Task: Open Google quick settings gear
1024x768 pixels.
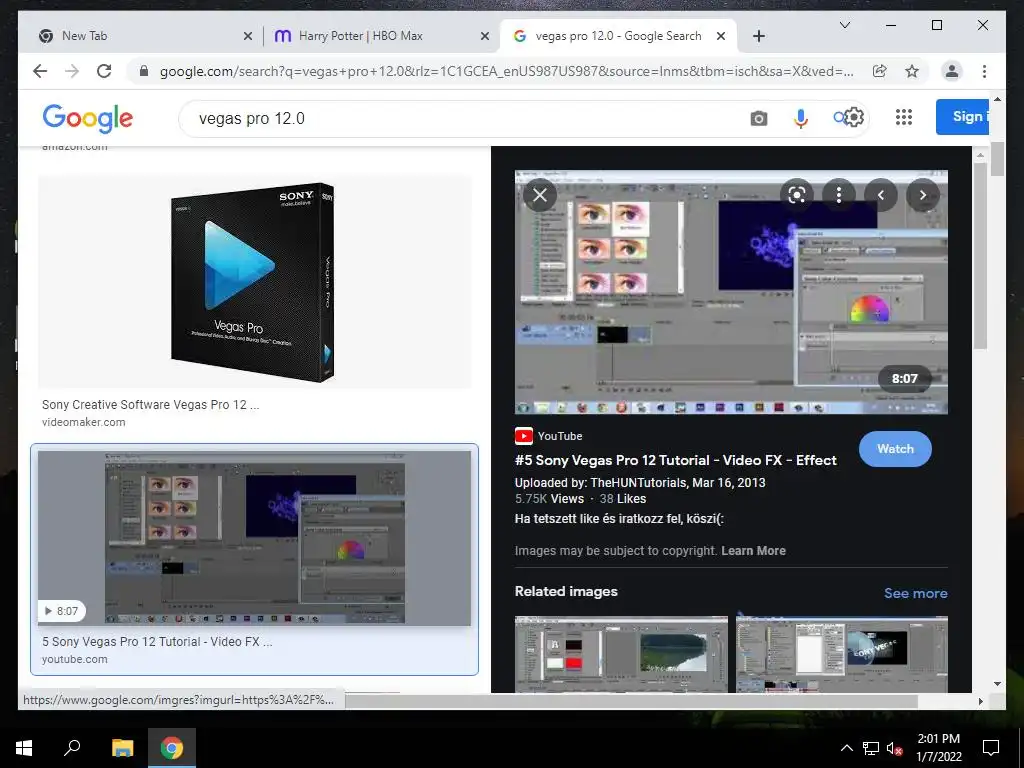Action: coord(854,118)
